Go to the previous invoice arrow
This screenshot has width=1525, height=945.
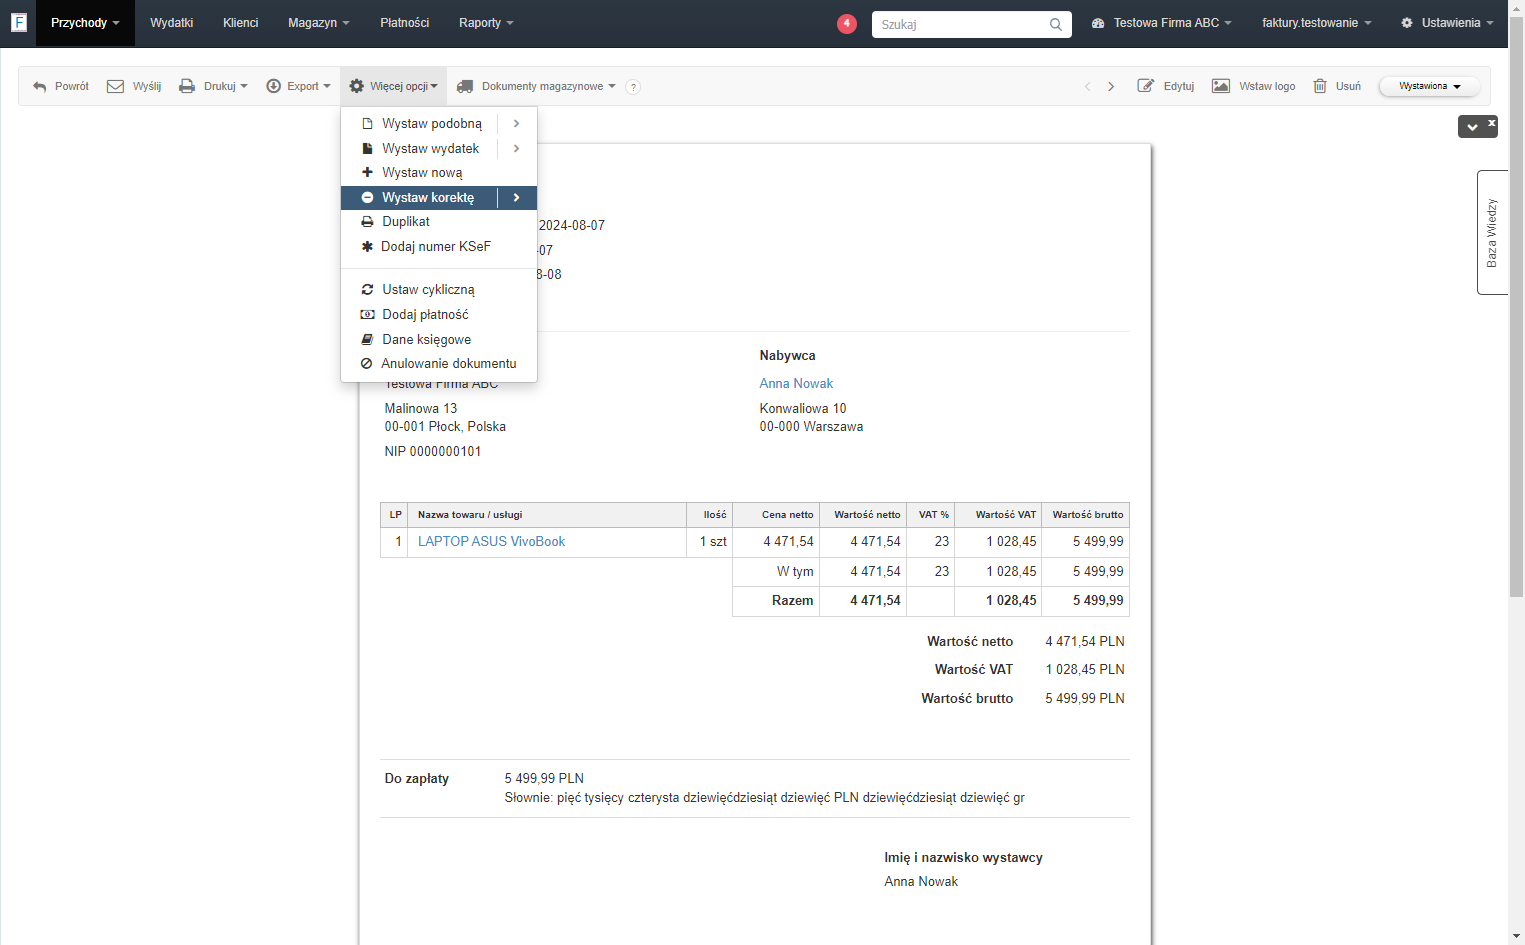coord(1088,86)
